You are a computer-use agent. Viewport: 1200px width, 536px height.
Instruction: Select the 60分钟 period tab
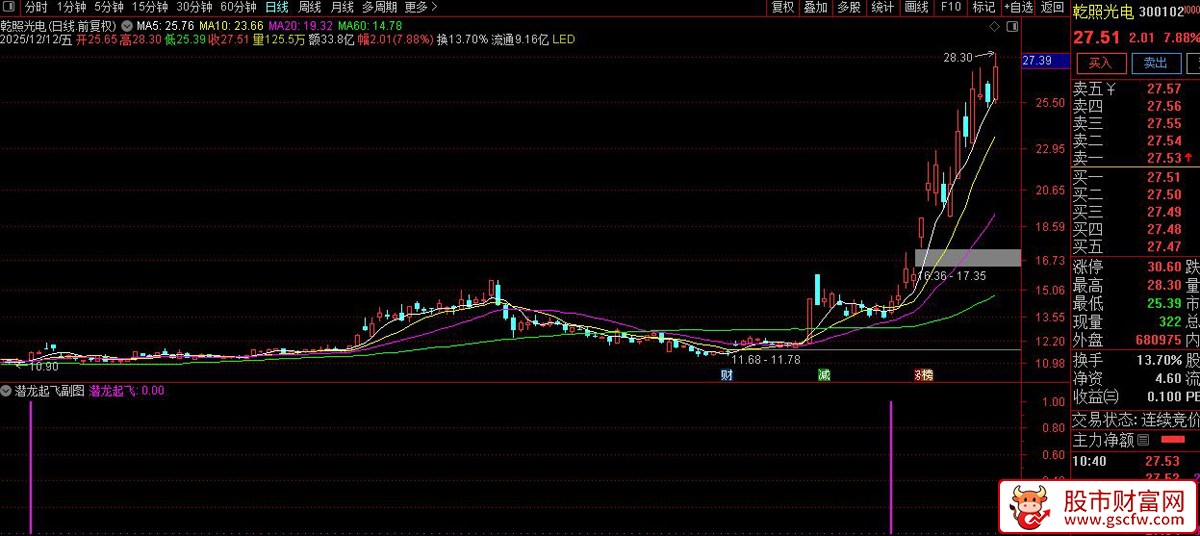[238, 7]
